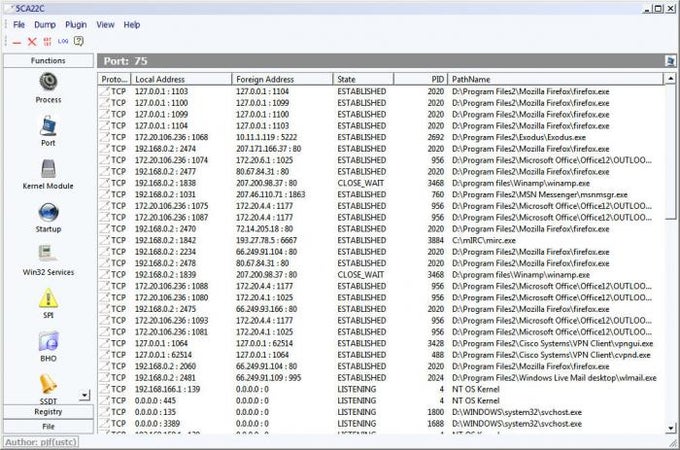Sort by the Foreign Address column header
The height and width of the screenshot is (450, 680).
pyautogui.click(x=282, y=79)
